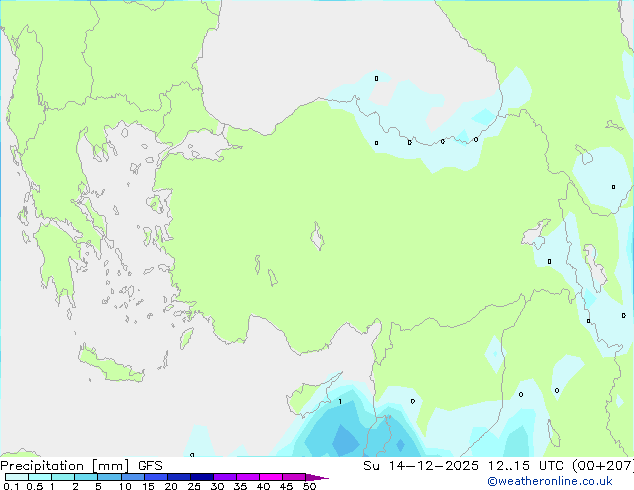
Task: Click the '0.5' legend value
Action: [35, 486]
